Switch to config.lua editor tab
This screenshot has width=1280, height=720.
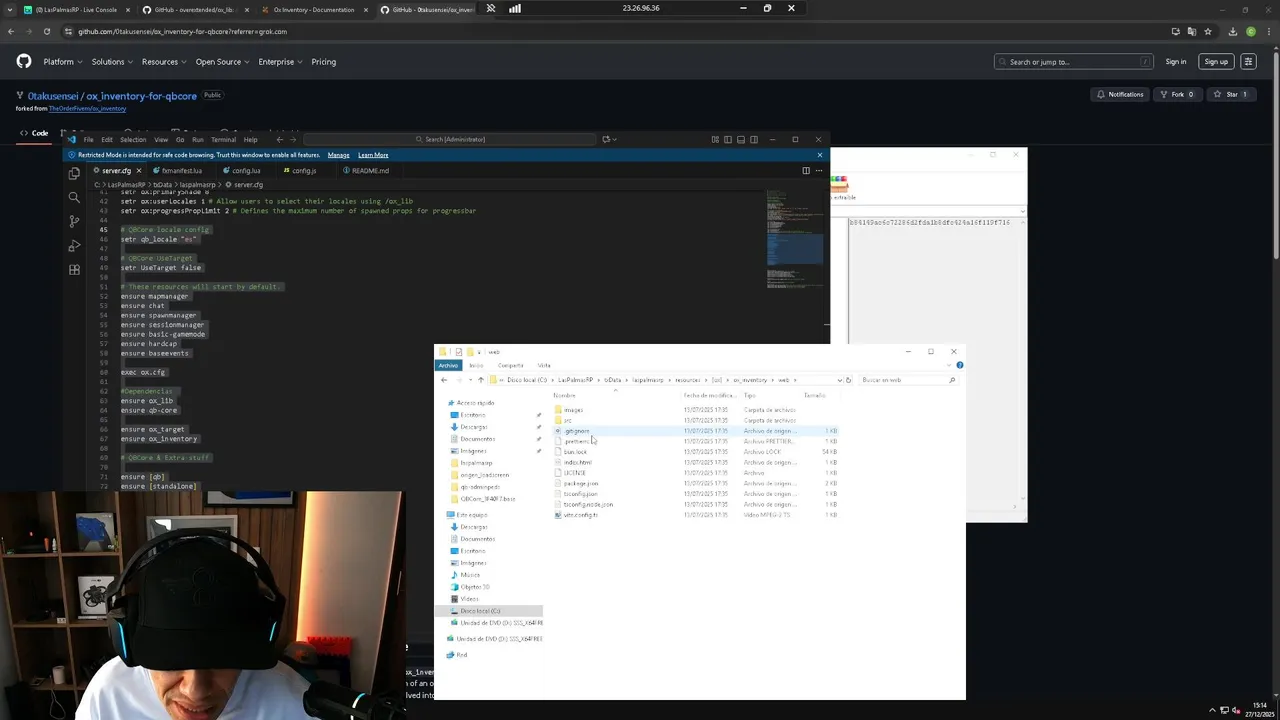tap(245, 170)
